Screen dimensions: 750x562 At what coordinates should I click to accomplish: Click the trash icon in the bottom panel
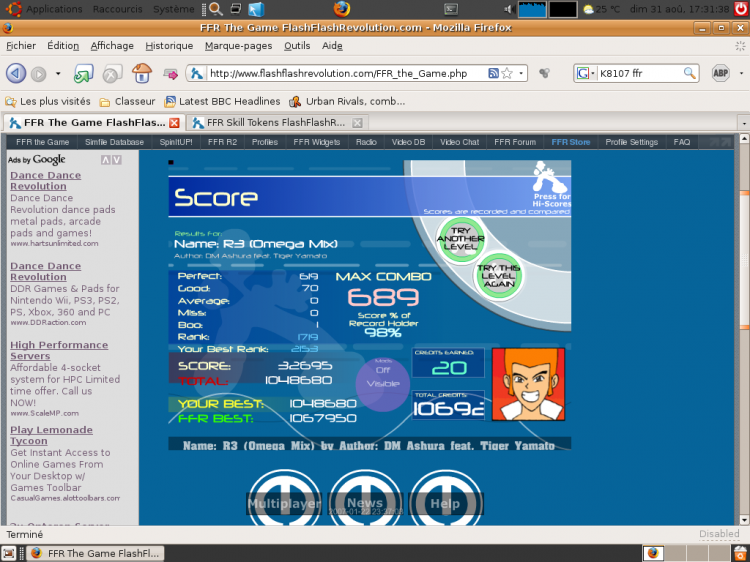tap(741, 553)
